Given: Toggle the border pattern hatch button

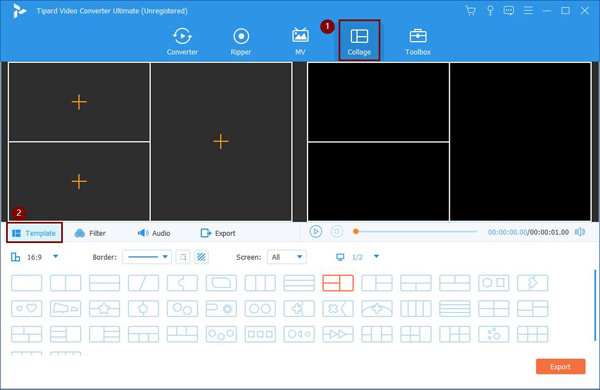Looking at the screenshot, I should 201,257.
